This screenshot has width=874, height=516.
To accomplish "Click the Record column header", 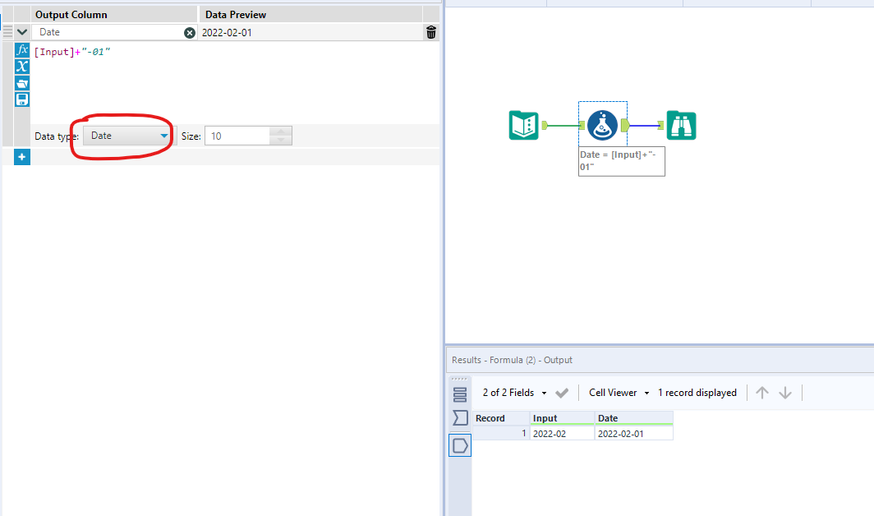I will [501, 418].
